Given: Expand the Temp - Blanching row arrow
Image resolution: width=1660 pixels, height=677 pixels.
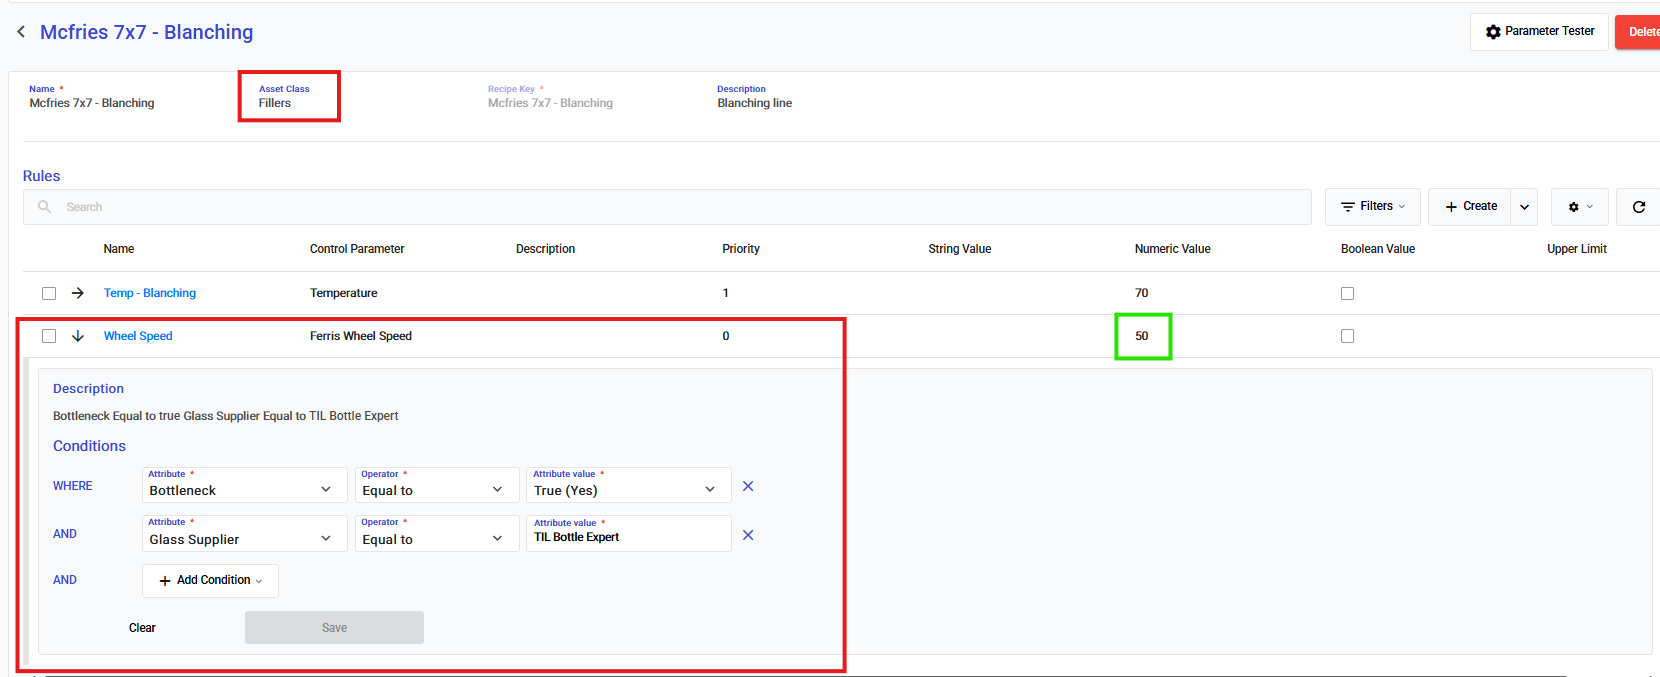Looking at the screenshot, I should [78, 293].
